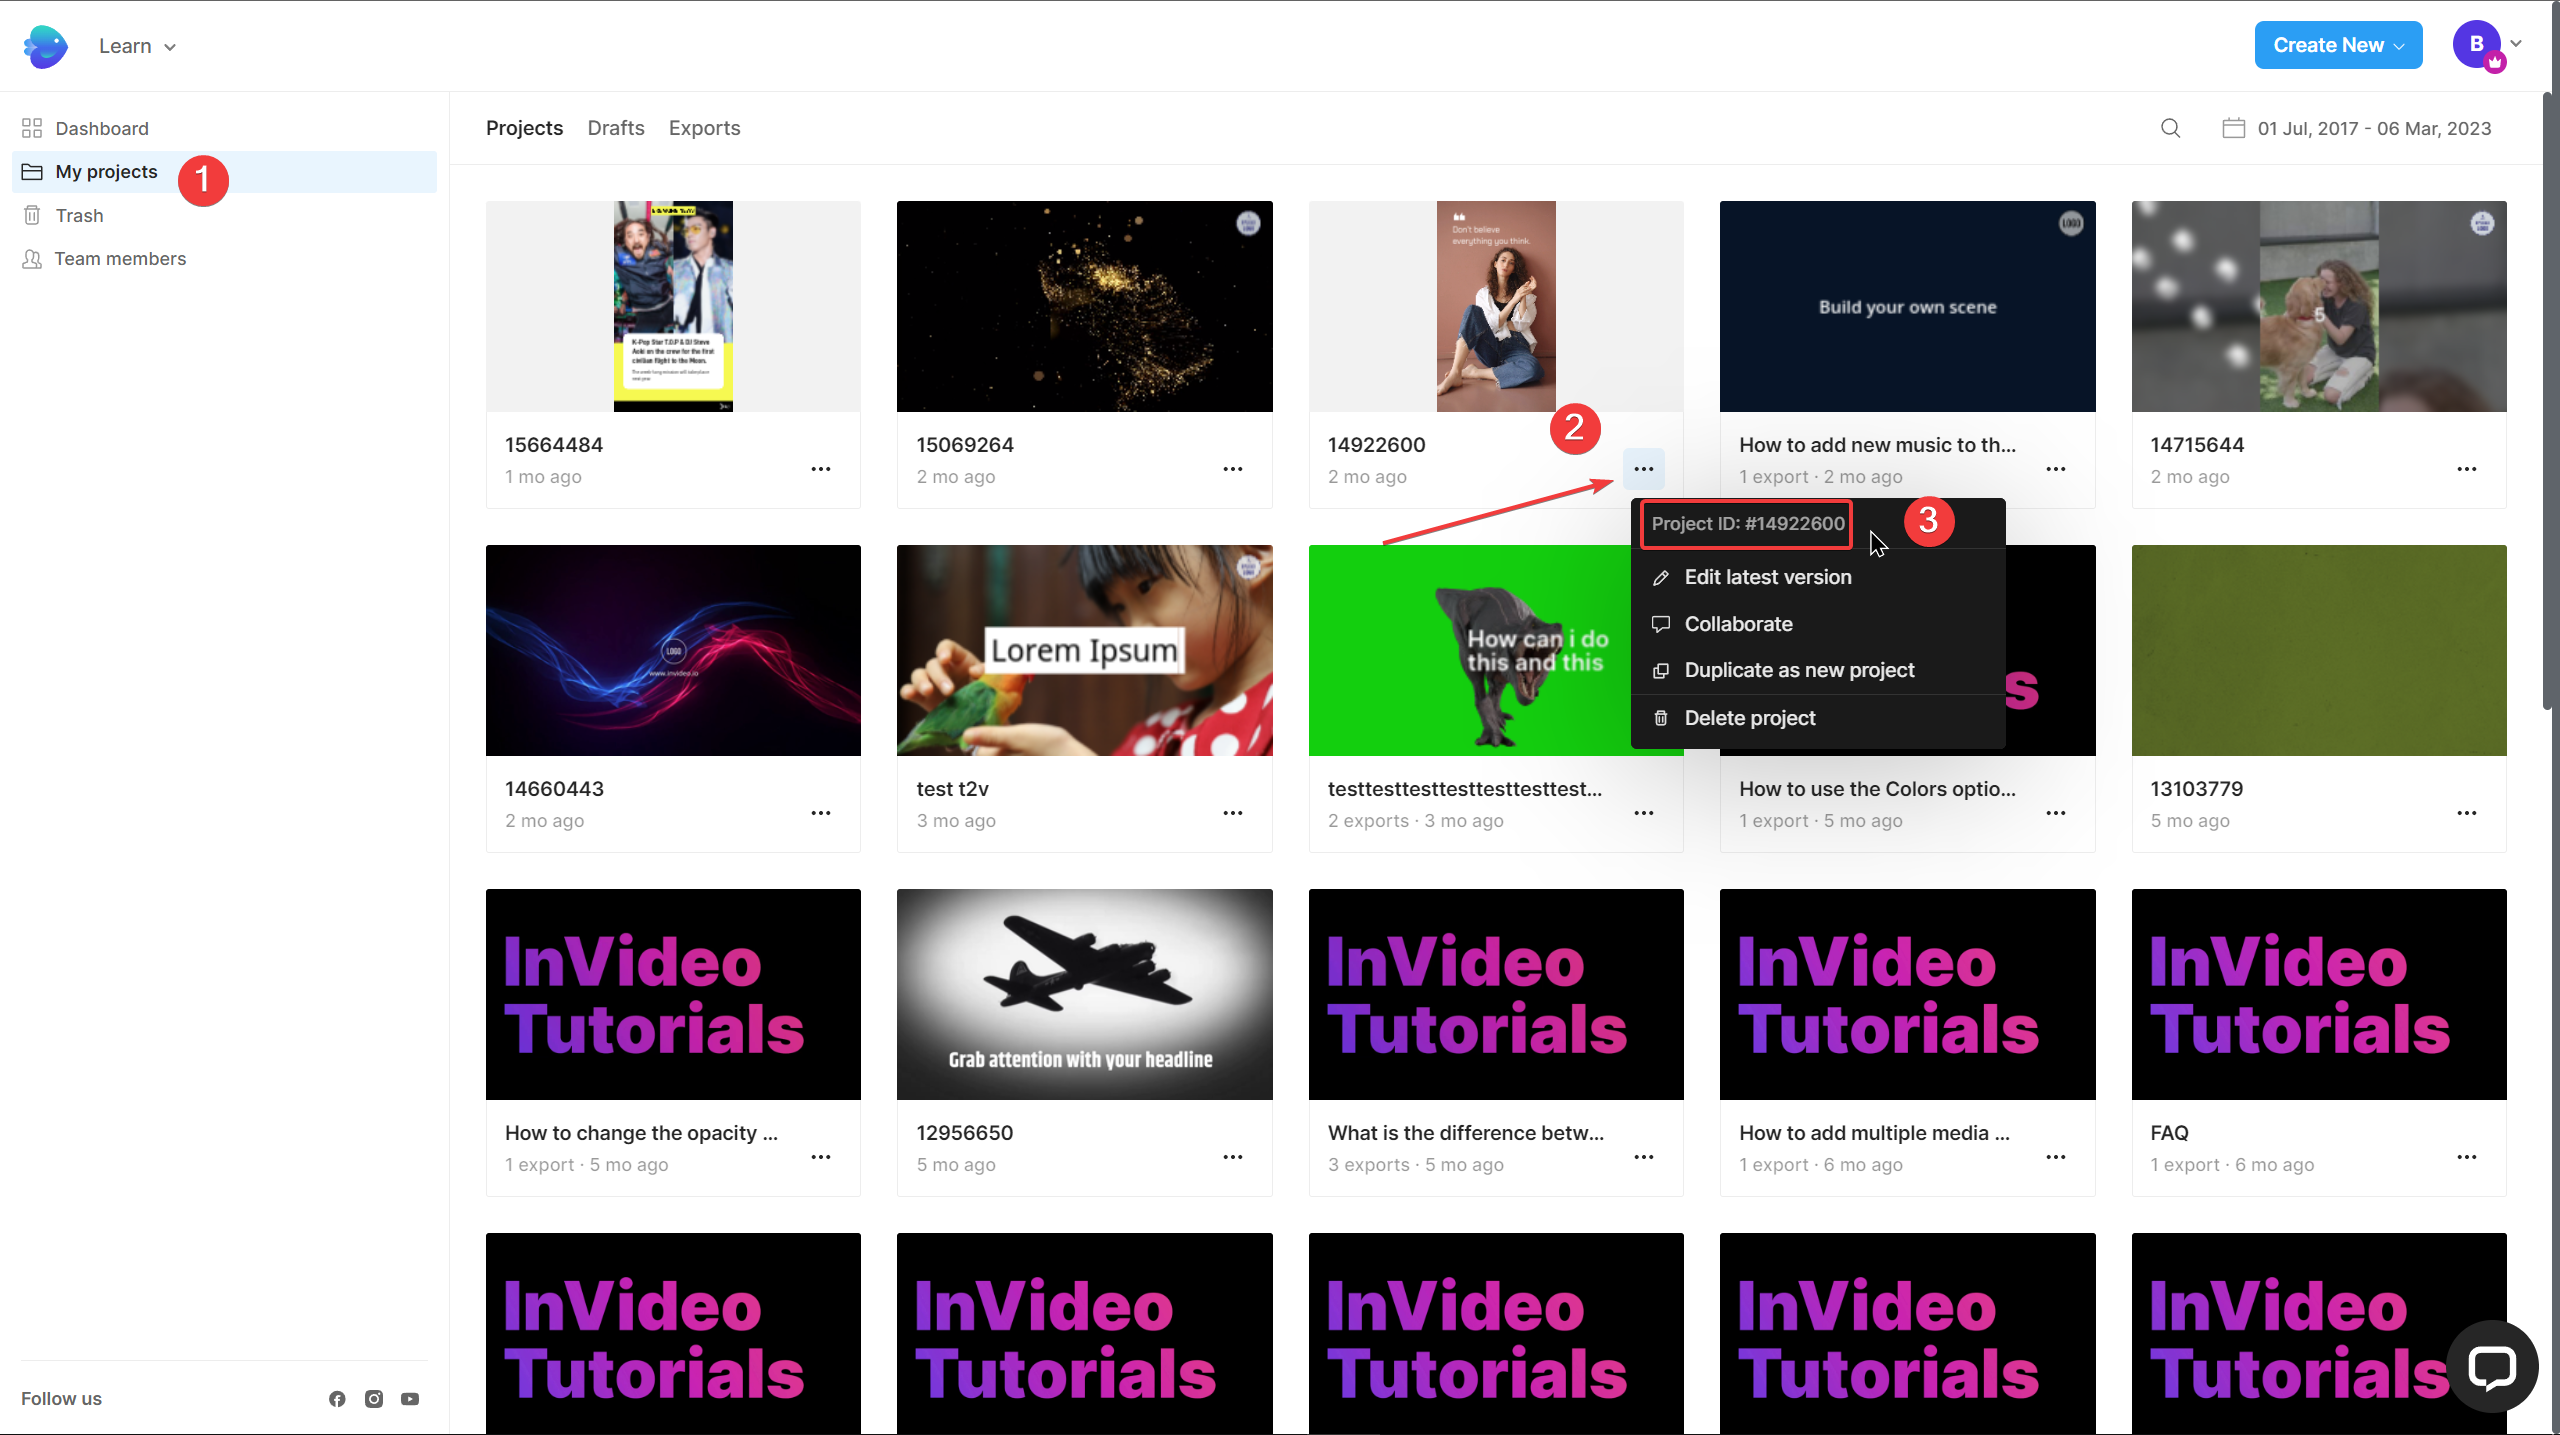Open thumbnail of FAQ project
The image size is (2560, 1435).
[x=2319, y=994]
